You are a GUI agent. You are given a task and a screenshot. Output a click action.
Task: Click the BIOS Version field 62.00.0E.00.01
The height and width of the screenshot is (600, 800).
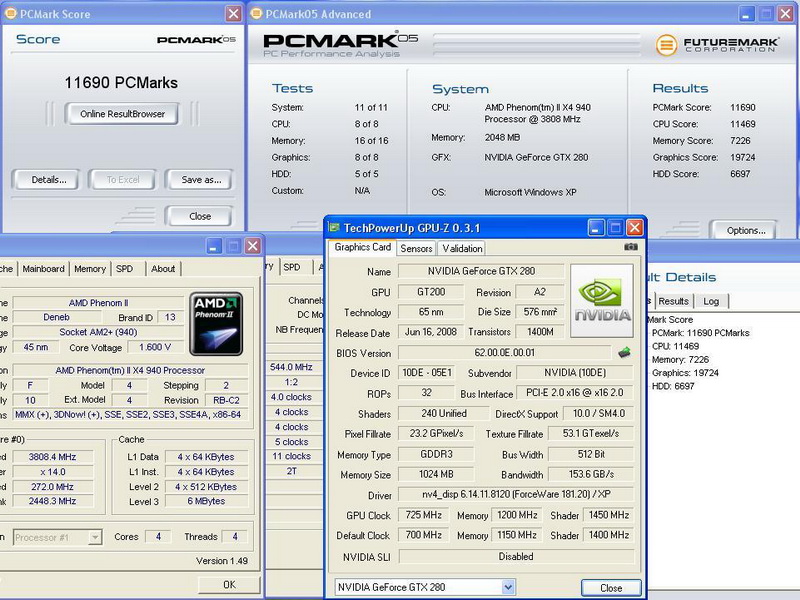(505, 353)
